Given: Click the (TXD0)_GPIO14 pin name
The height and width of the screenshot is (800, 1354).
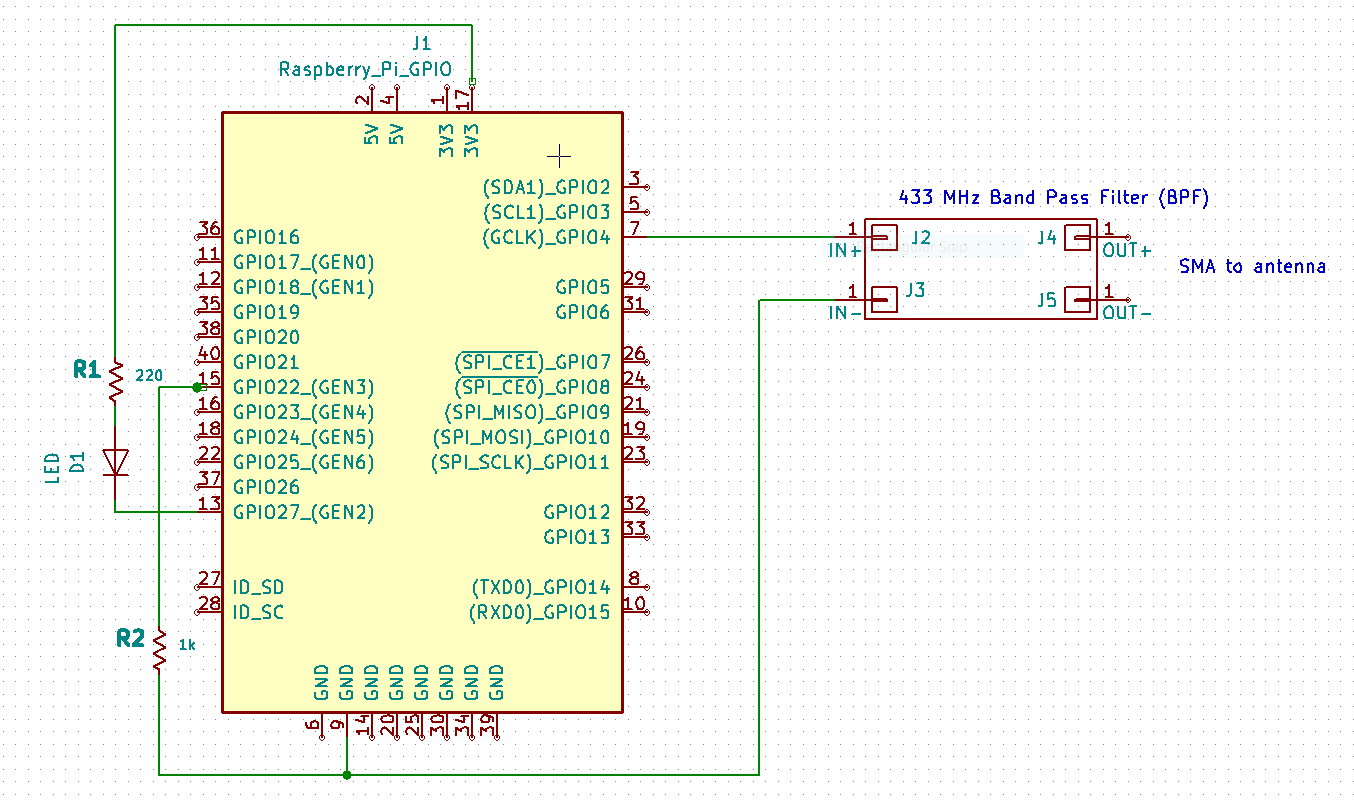Looking at the screenshot, I should 541,588.
